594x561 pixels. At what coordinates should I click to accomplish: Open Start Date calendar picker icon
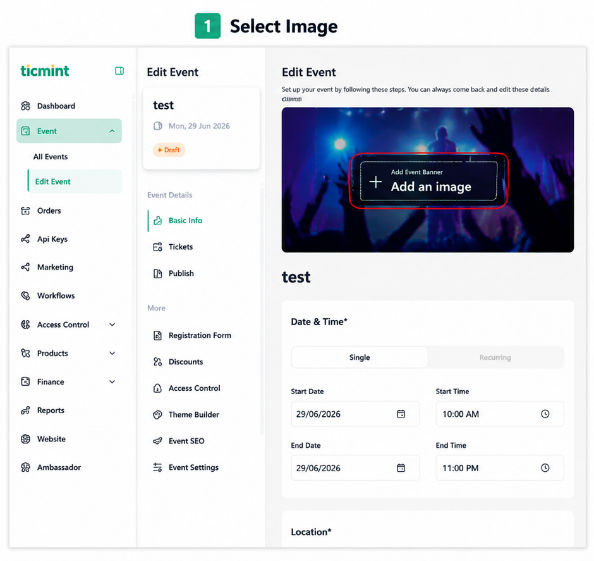coord(401,414)
